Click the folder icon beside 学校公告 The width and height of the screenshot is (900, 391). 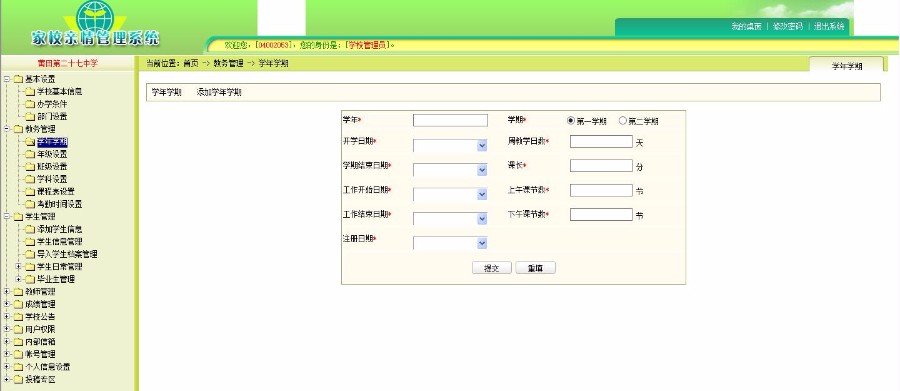[x=18, y=316]
